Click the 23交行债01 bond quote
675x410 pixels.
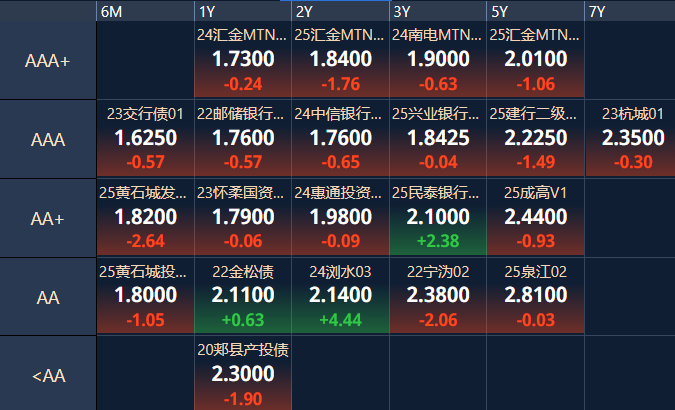145,139
